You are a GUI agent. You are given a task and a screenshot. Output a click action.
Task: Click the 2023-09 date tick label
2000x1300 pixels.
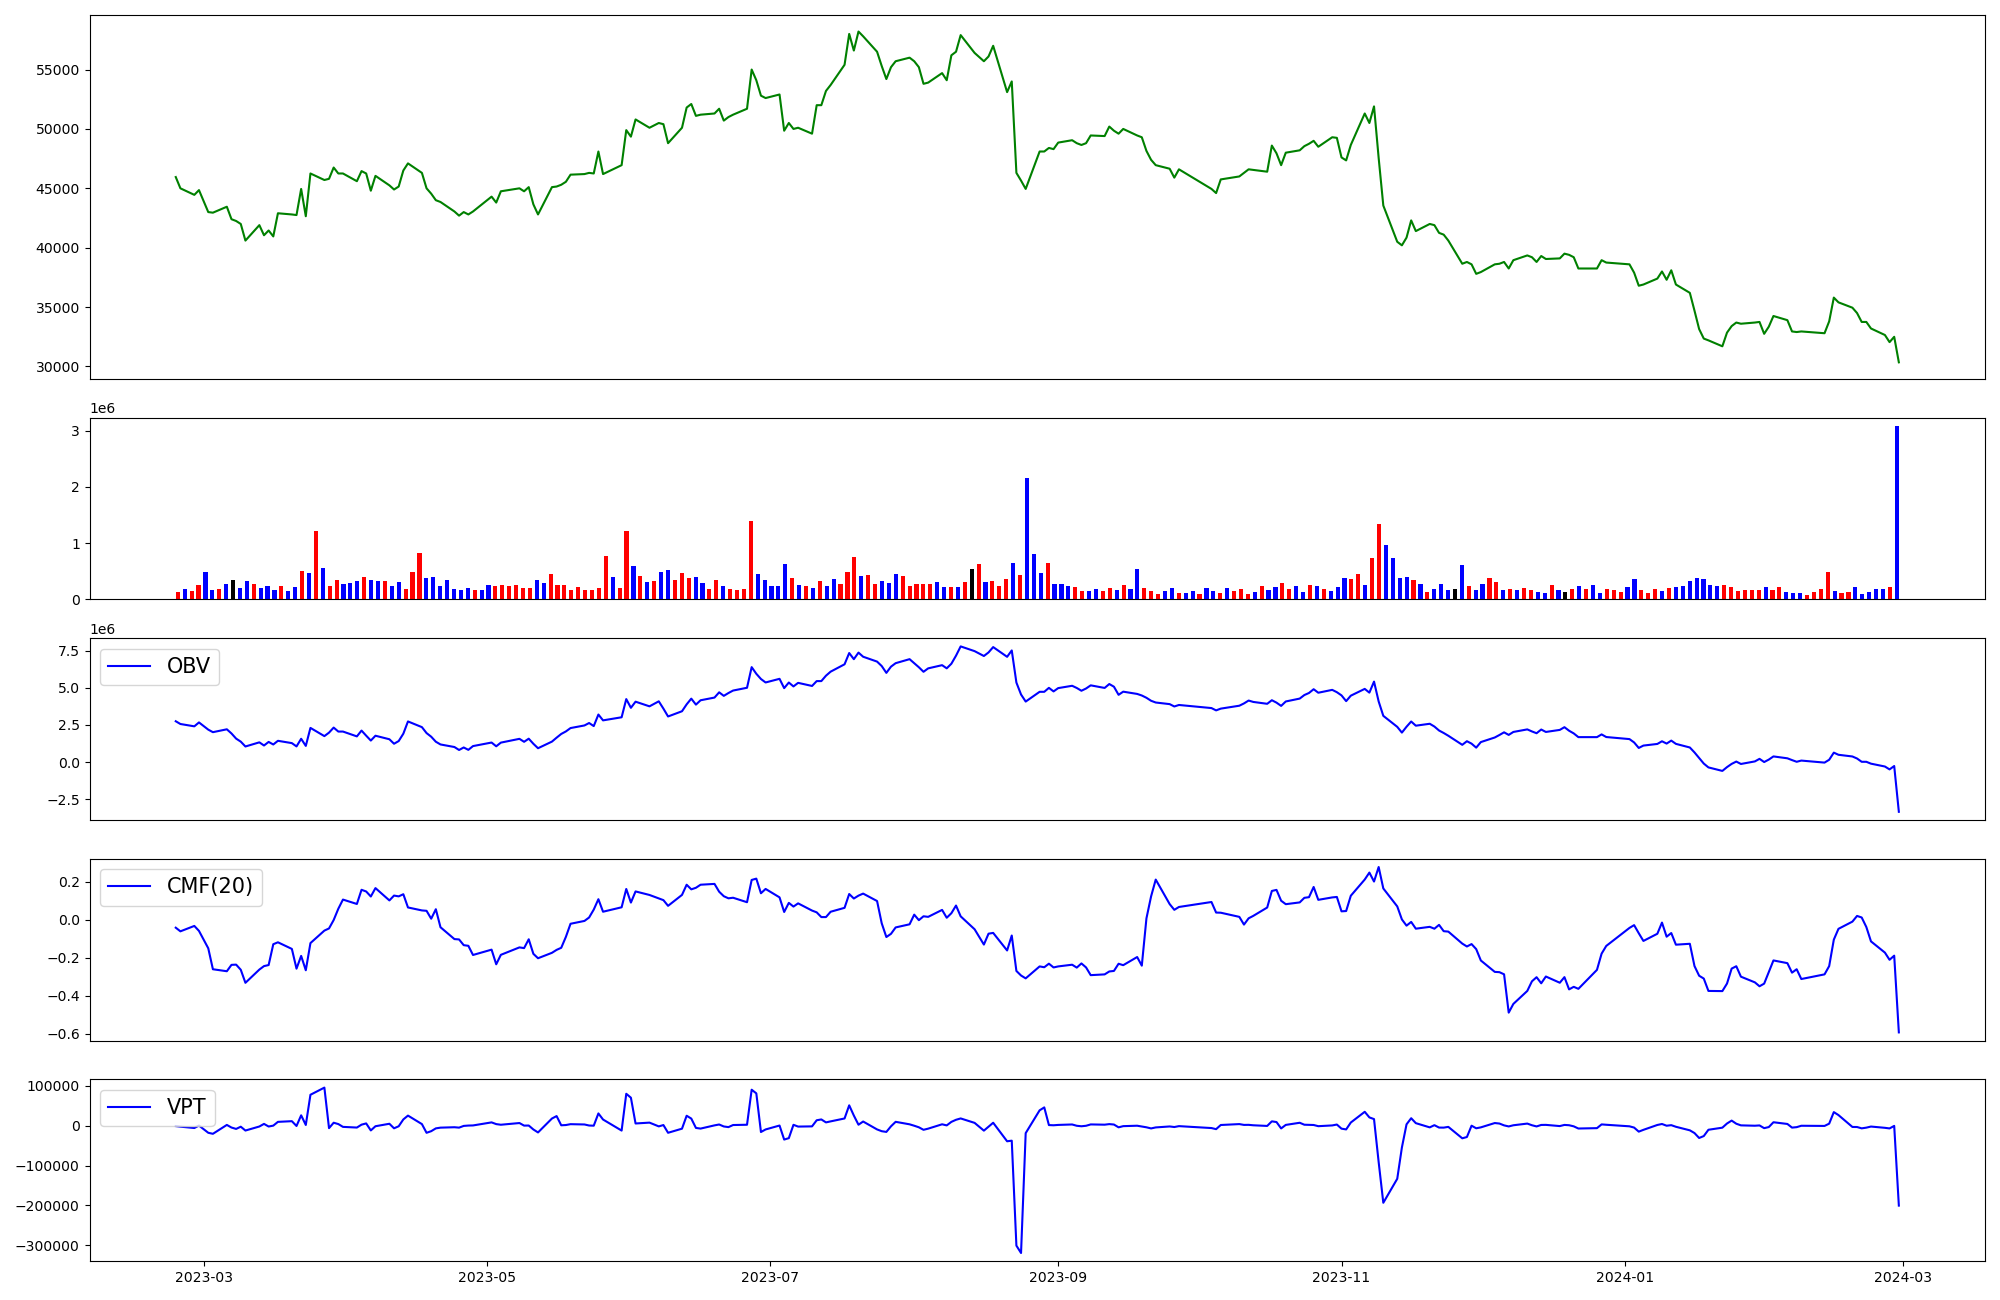[1058, 1277]
